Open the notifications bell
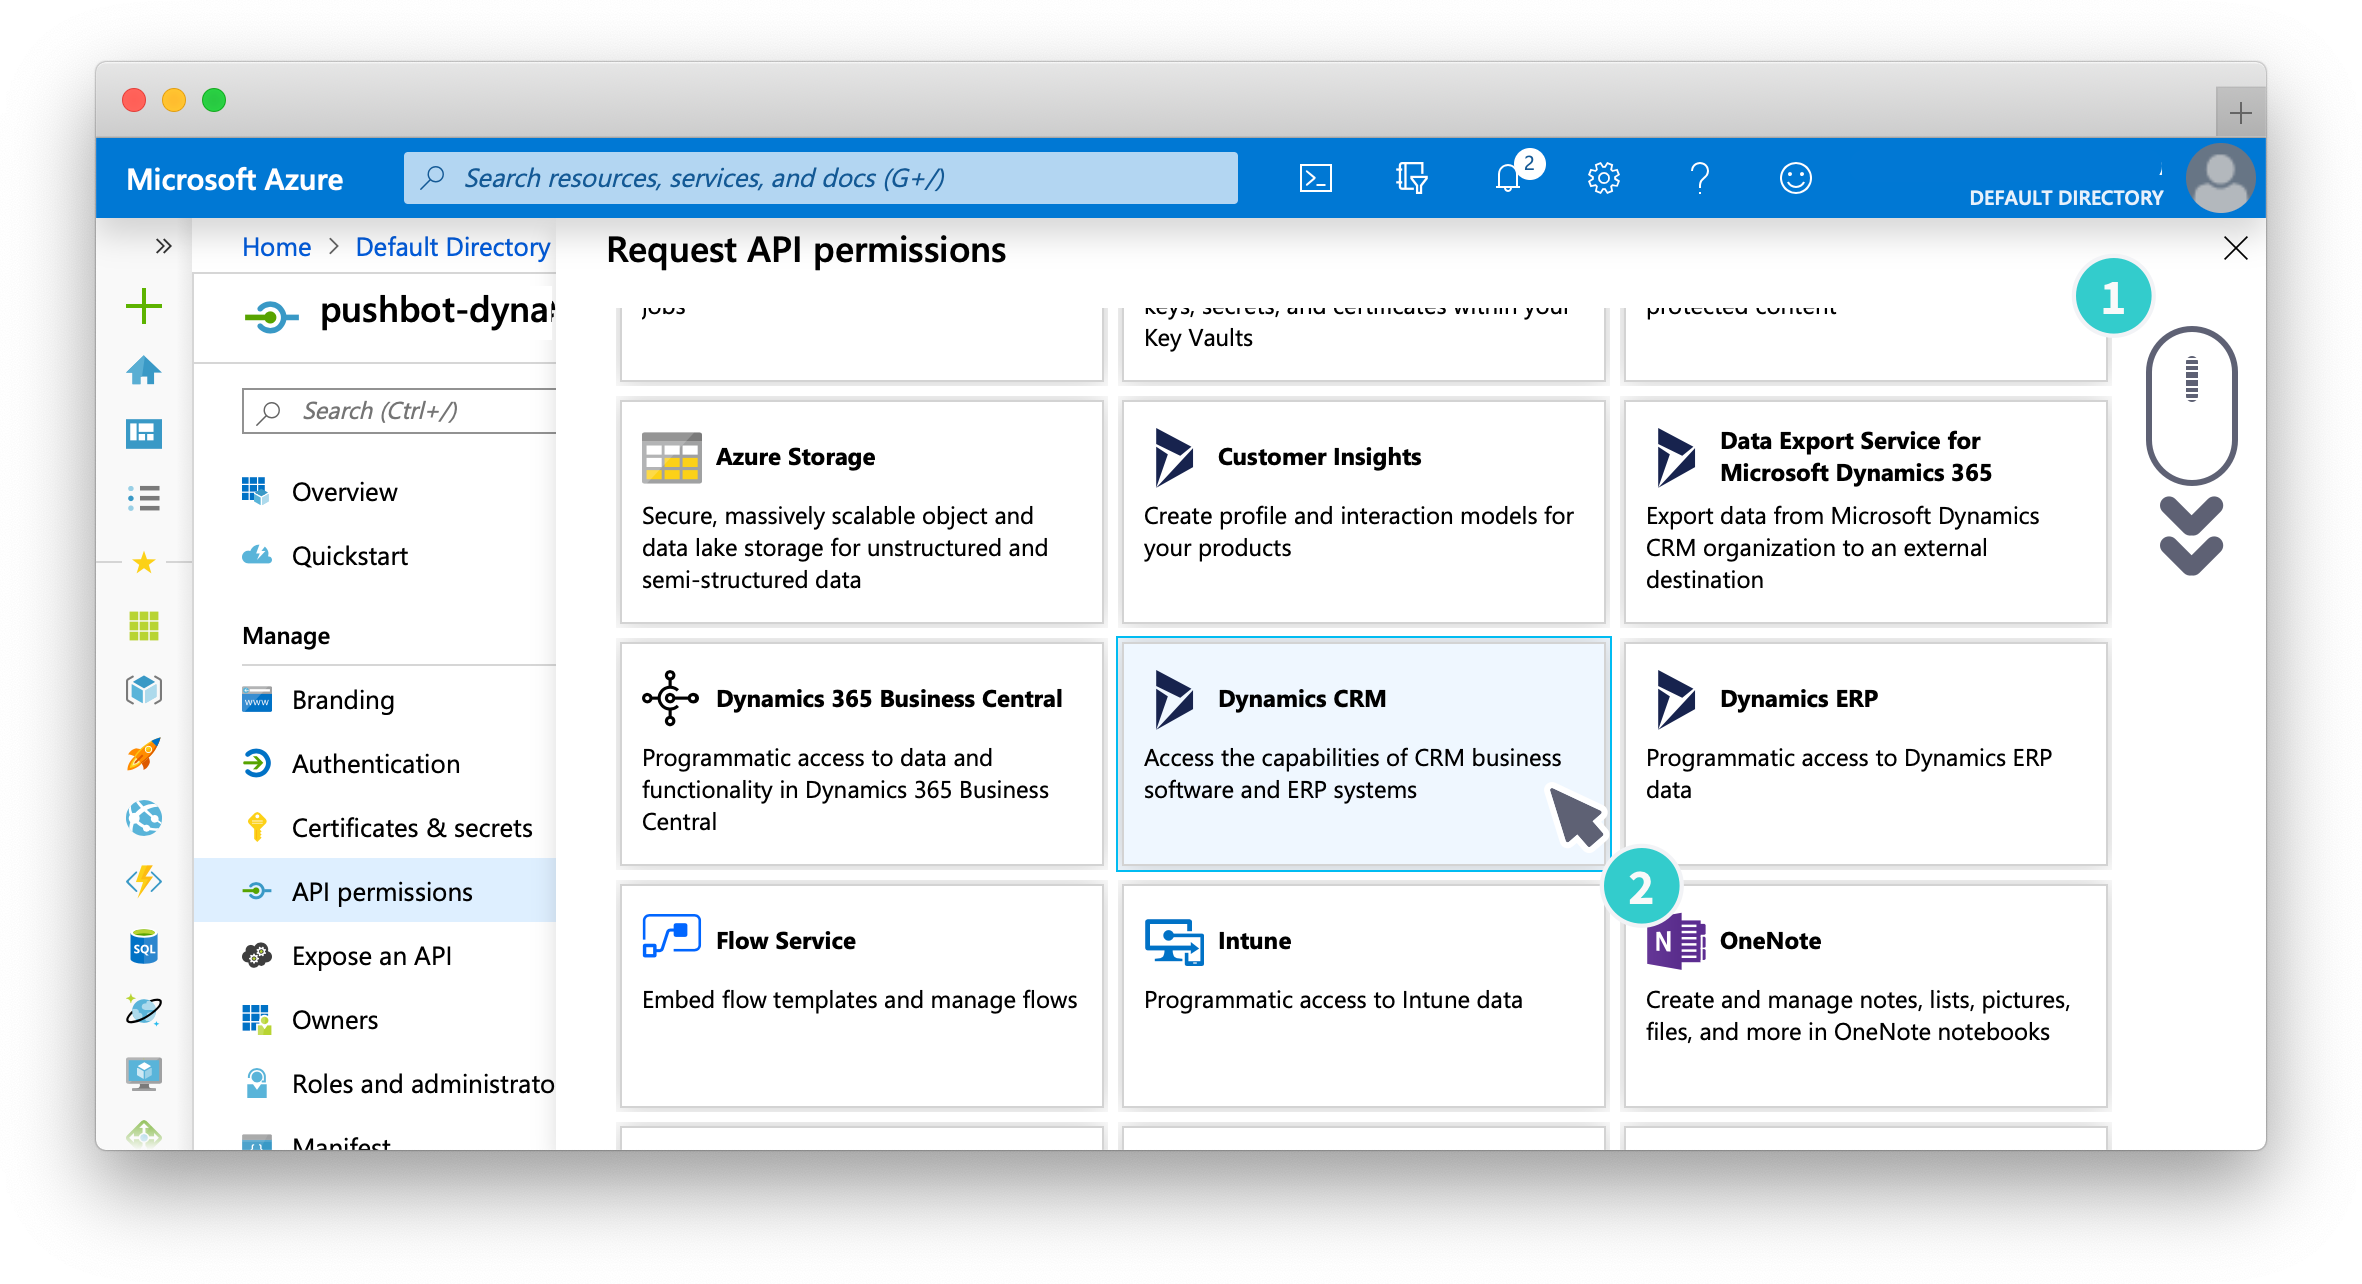The image size is (2362, 1284). (1507, 178)
